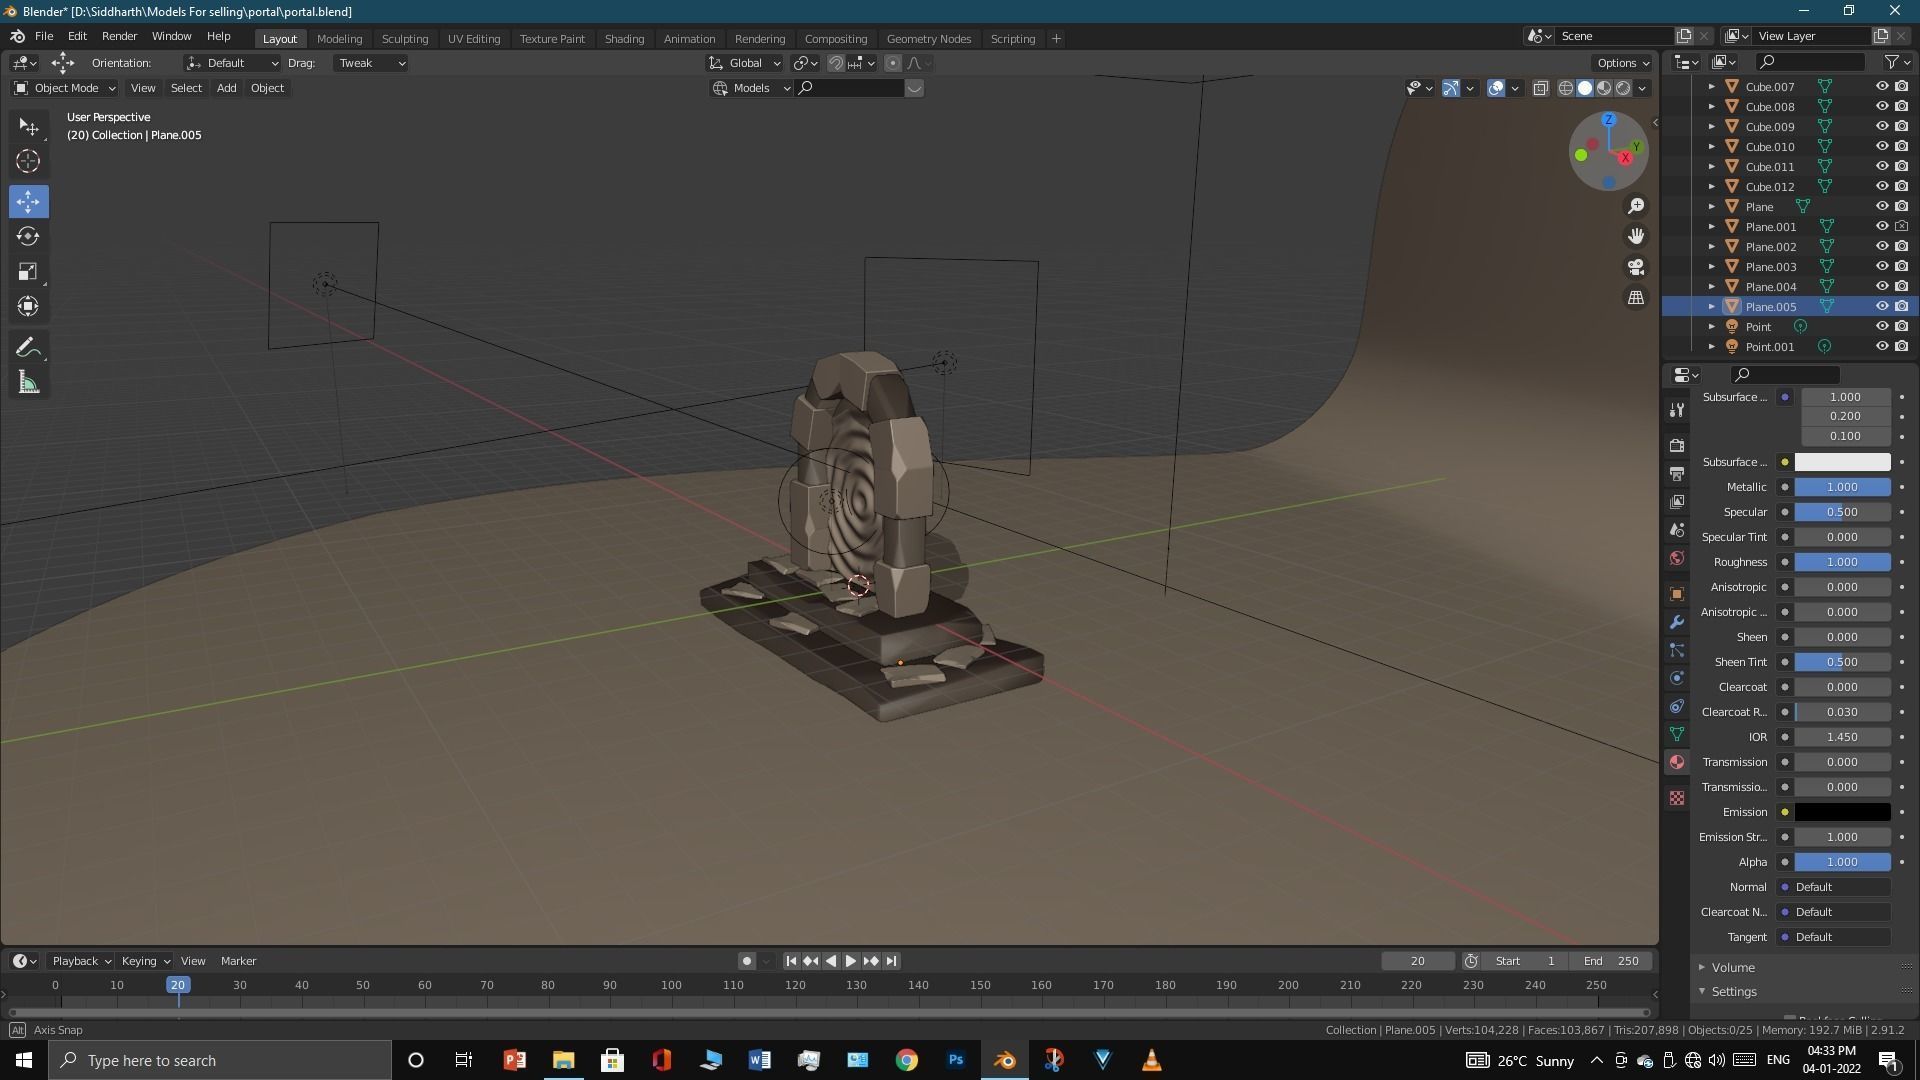Open the File menu

pyautogui.click(x=44, y=36)
